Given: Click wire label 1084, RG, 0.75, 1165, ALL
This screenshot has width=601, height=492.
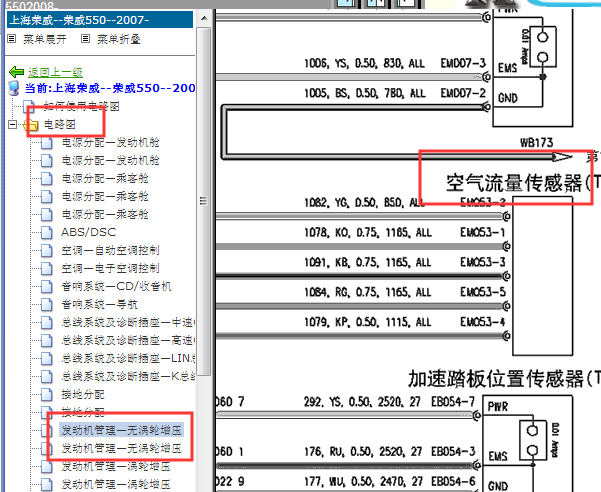Looking at the screenshot, I should click(x=368, y=292).
